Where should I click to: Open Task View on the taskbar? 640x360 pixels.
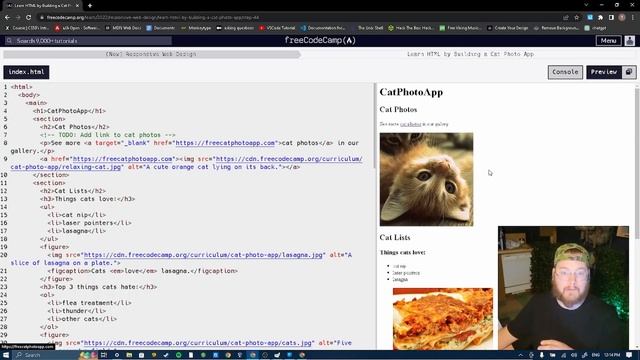click(x=104, y=355)
